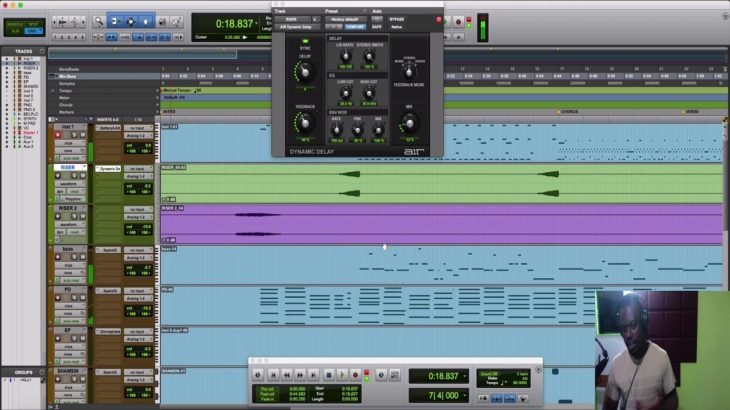Click the Bypass button in the plug-in header

coord(397,20)
